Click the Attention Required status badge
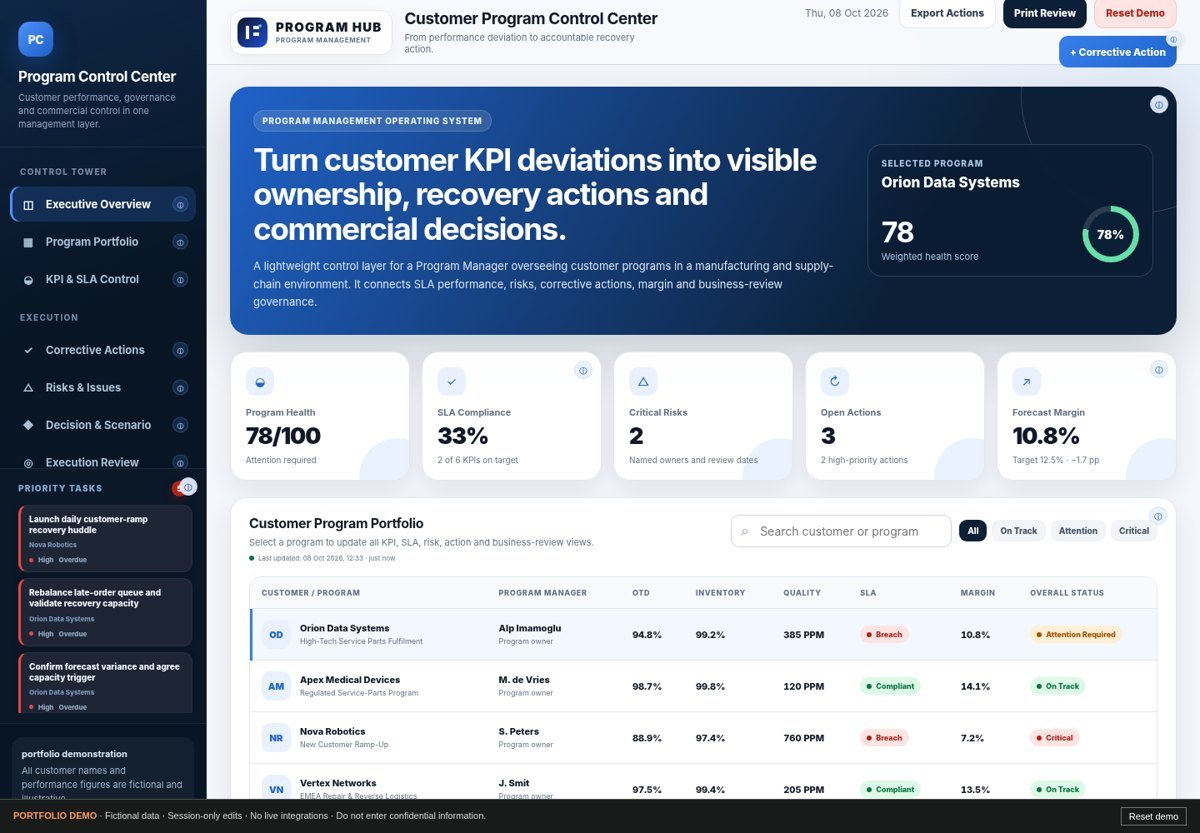Screen dimensions: 1200x833 point(1076,634)
